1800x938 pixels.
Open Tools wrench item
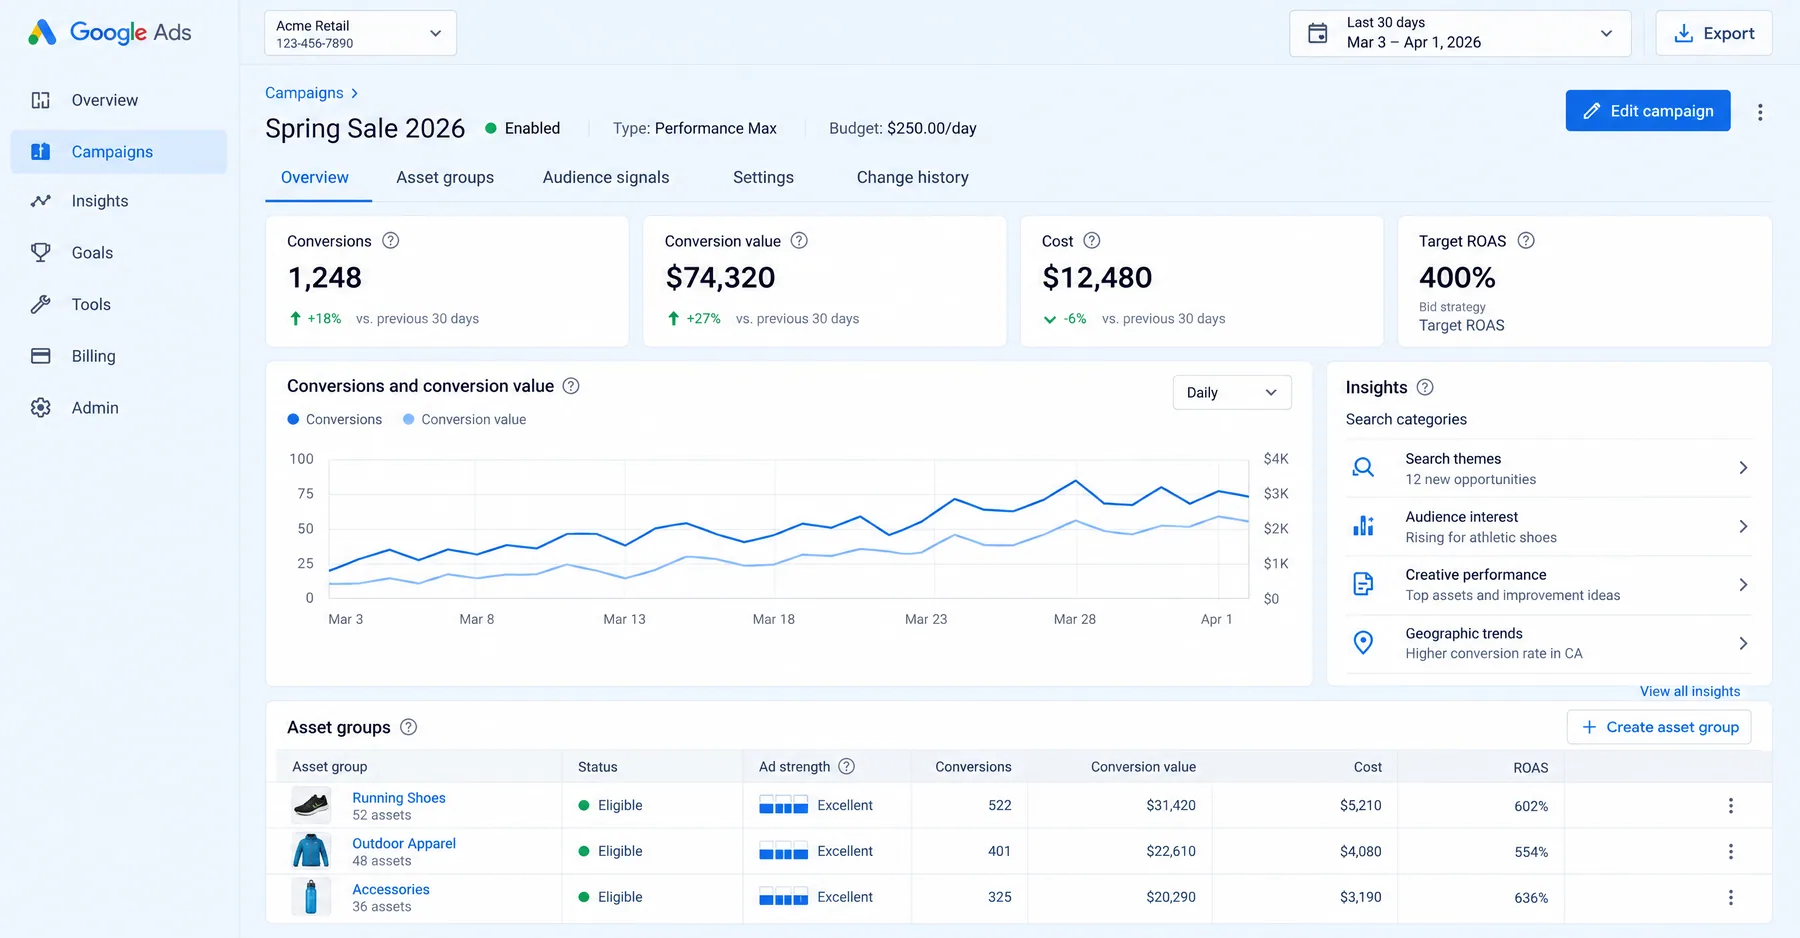click(119, 304)
